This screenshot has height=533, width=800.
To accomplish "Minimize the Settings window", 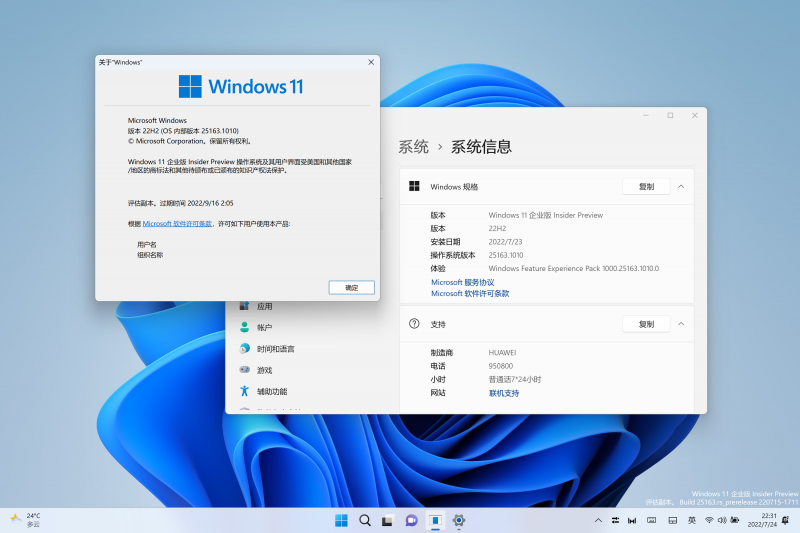I will (x=646, y=116).
